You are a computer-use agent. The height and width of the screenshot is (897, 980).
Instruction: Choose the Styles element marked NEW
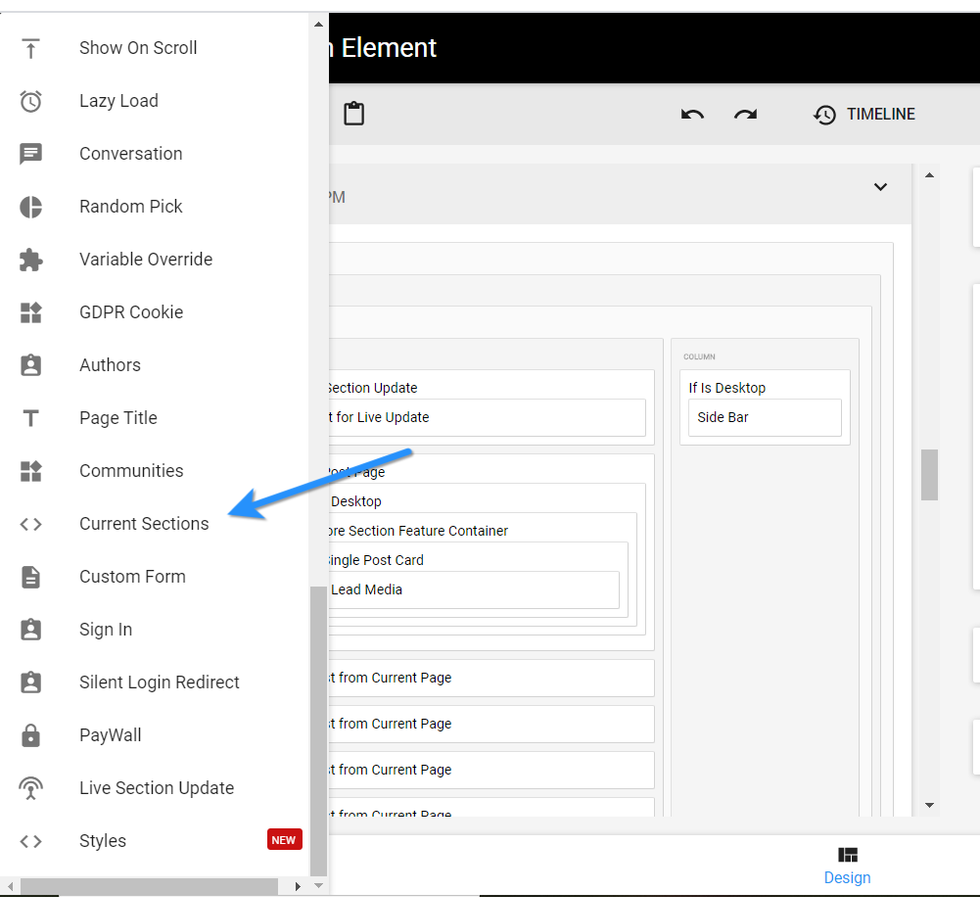[103, 841]
